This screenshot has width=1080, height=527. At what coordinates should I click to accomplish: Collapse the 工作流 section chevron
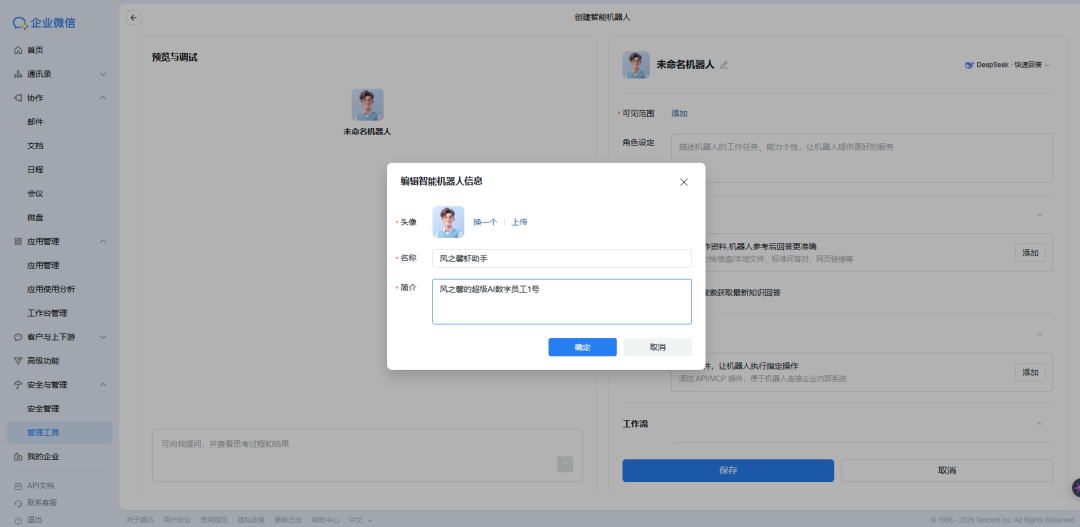[x=1039, y=424]
